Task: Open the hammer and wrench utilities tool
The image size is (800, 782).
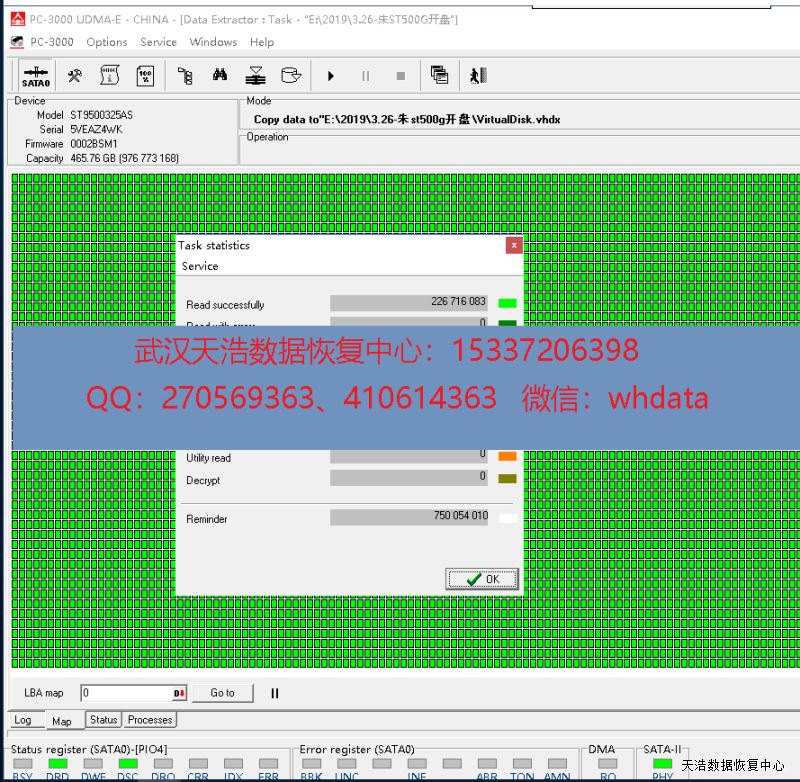Action: [x=75, y=75]
